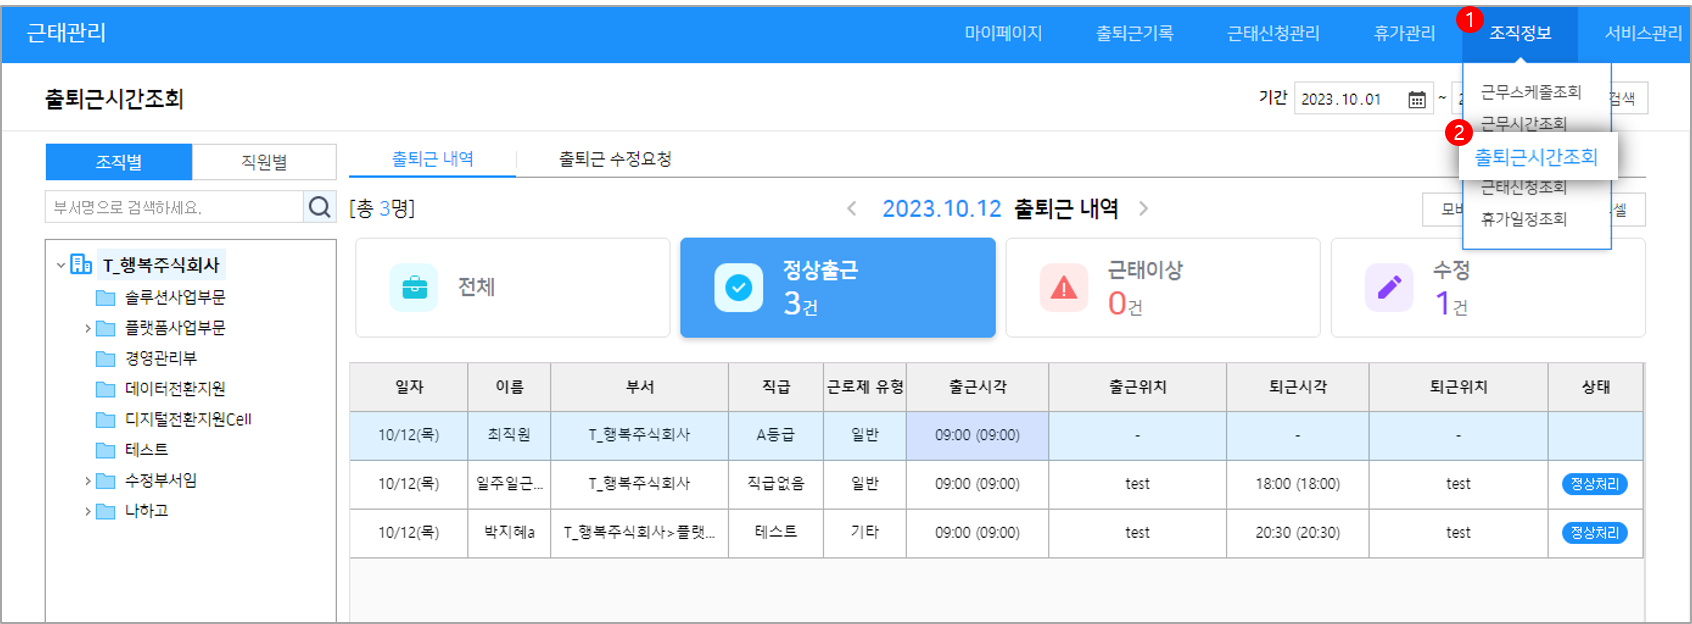Viewport: 1692px width, 624px height.
Task: Expand the 수정부서임 folder
Action: (88, 481)
